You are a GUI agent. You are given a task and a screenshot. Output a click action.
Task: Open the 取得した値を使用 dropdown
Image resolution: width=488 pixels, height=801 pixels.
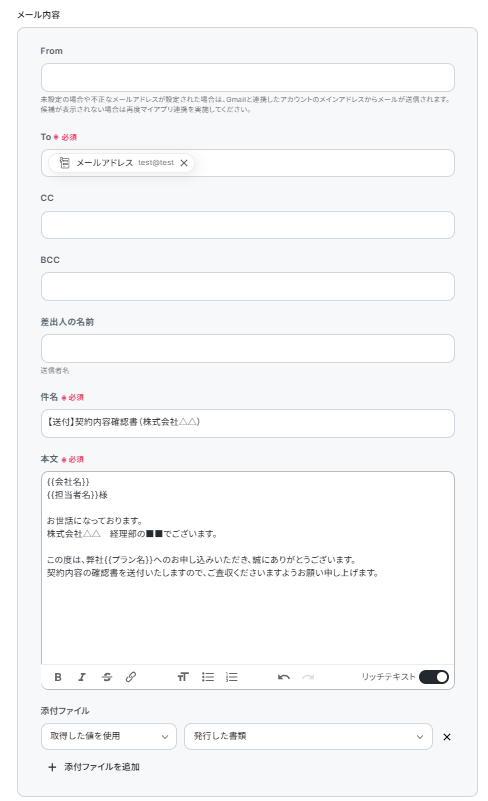click(x=109, y=736)
